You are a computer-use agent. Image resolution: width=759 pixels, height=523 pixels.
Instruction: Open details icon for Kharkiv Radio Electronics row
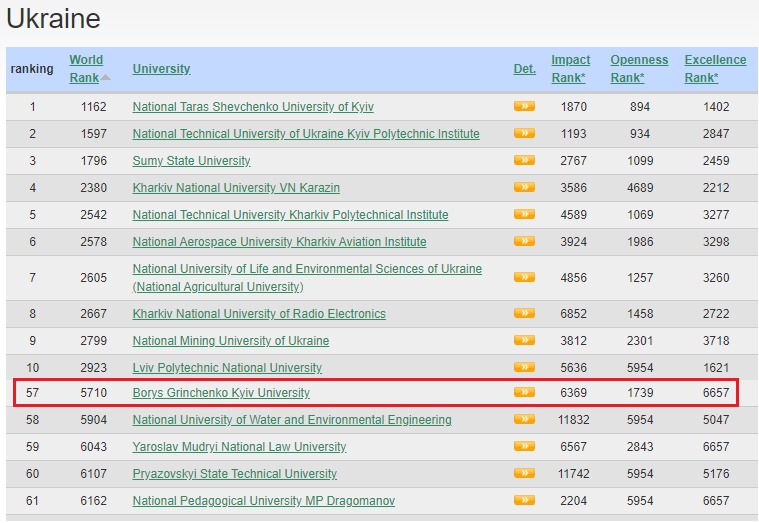pyautogui.click(x=524, y=313)
